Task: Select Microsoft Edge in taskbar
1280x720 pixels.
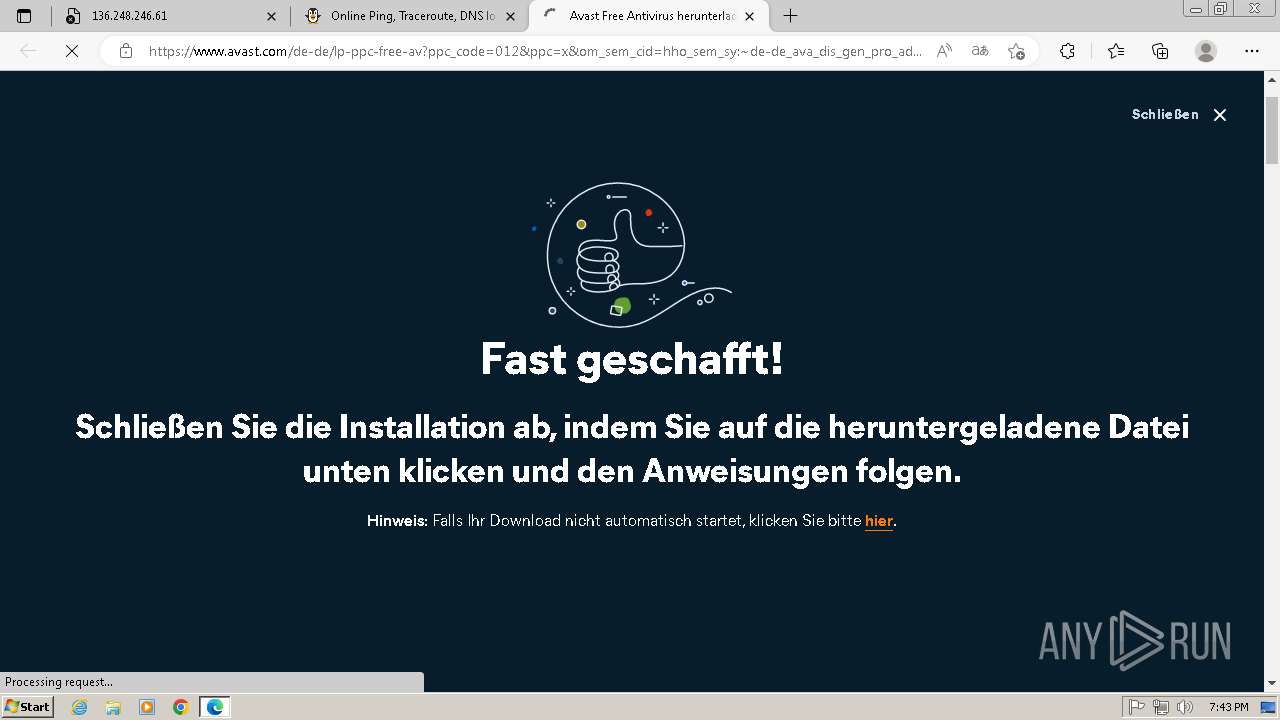Action: [215, 707]
